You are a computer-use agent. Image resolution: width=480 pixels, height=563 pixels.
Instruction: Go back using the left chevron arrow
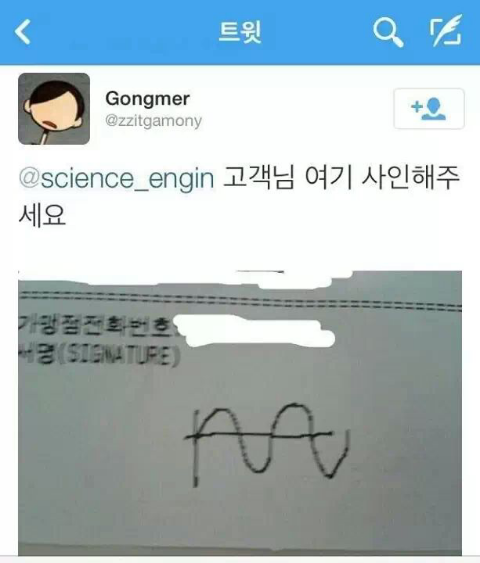(x=23, y=32)
